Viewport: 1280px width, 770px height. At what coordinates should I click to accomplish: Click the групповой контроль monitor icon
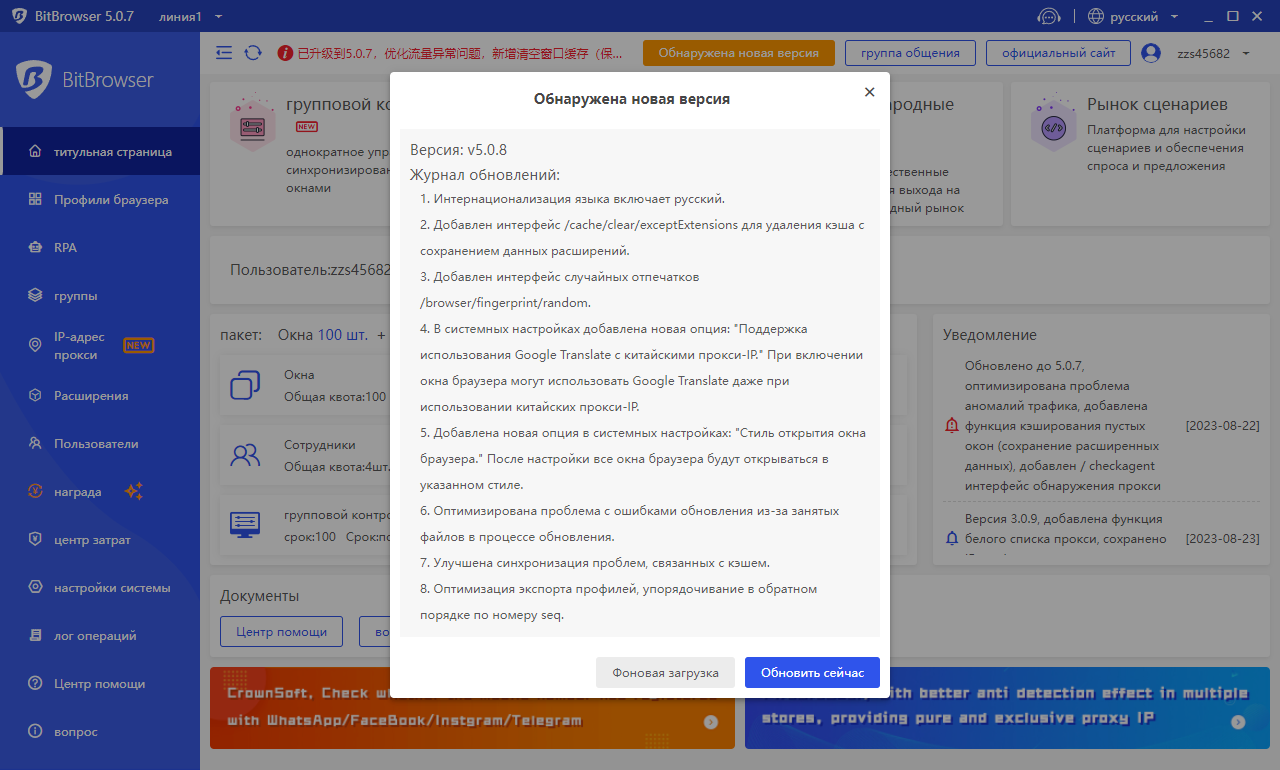[245, 524]
